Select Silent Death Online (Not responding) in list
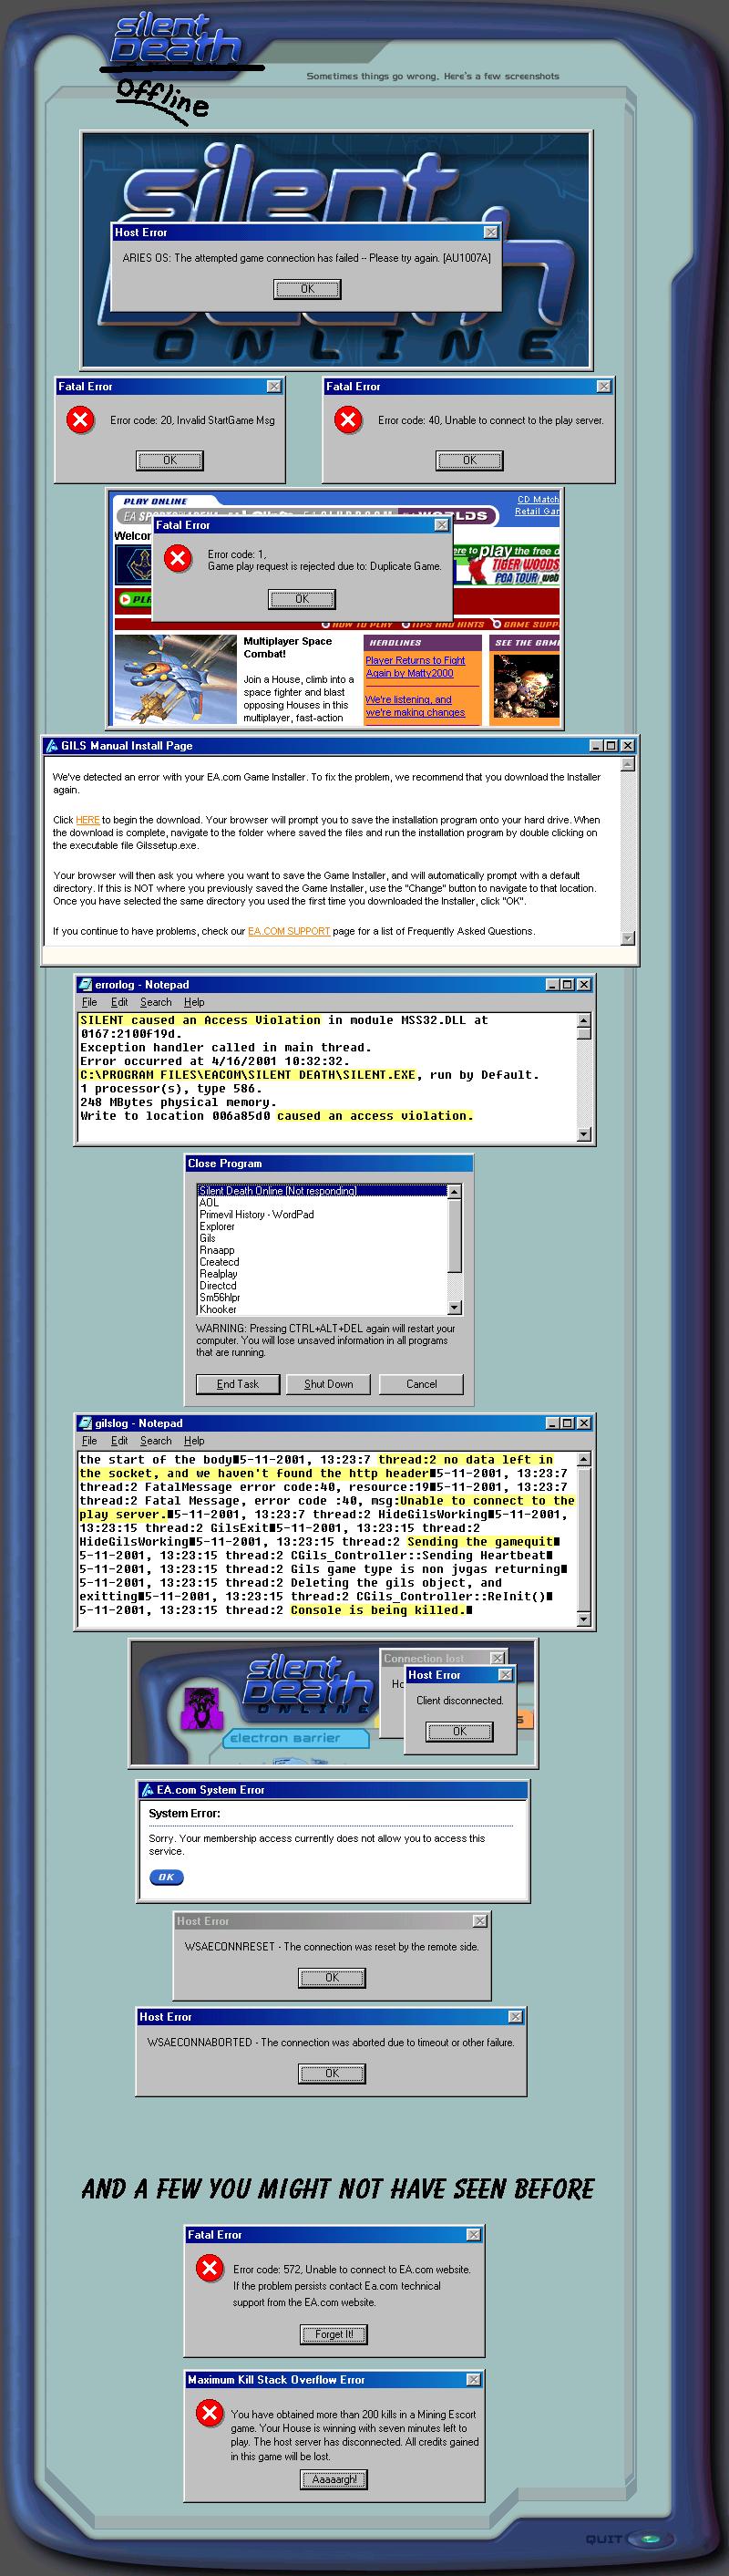The width and height of the screenshot is (729, 2576). 322,1191
